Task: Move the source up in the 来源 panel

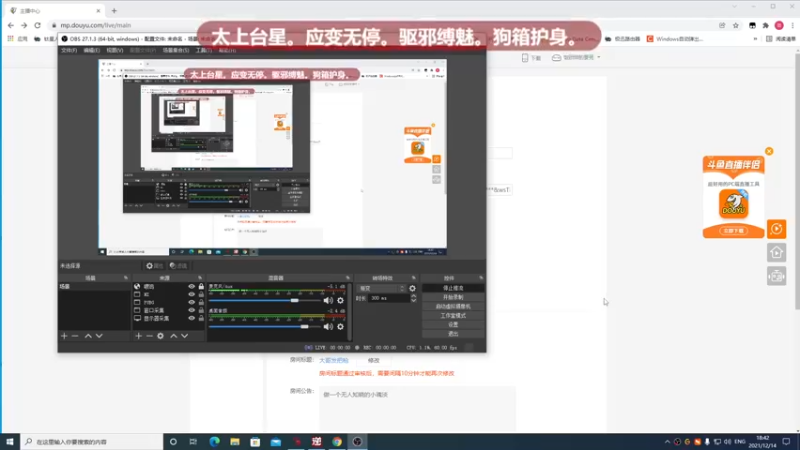Action: click(x=173, y=336)
